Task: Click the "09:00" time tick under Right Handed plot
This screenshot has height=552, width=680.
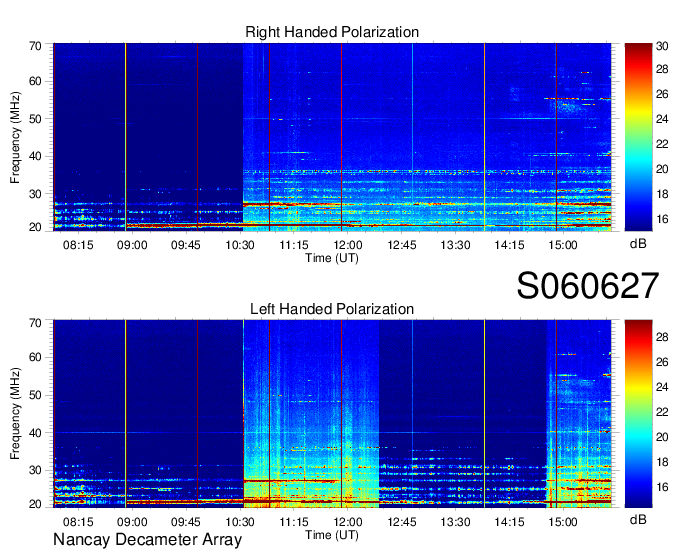Action: click(x=132, y=245)
